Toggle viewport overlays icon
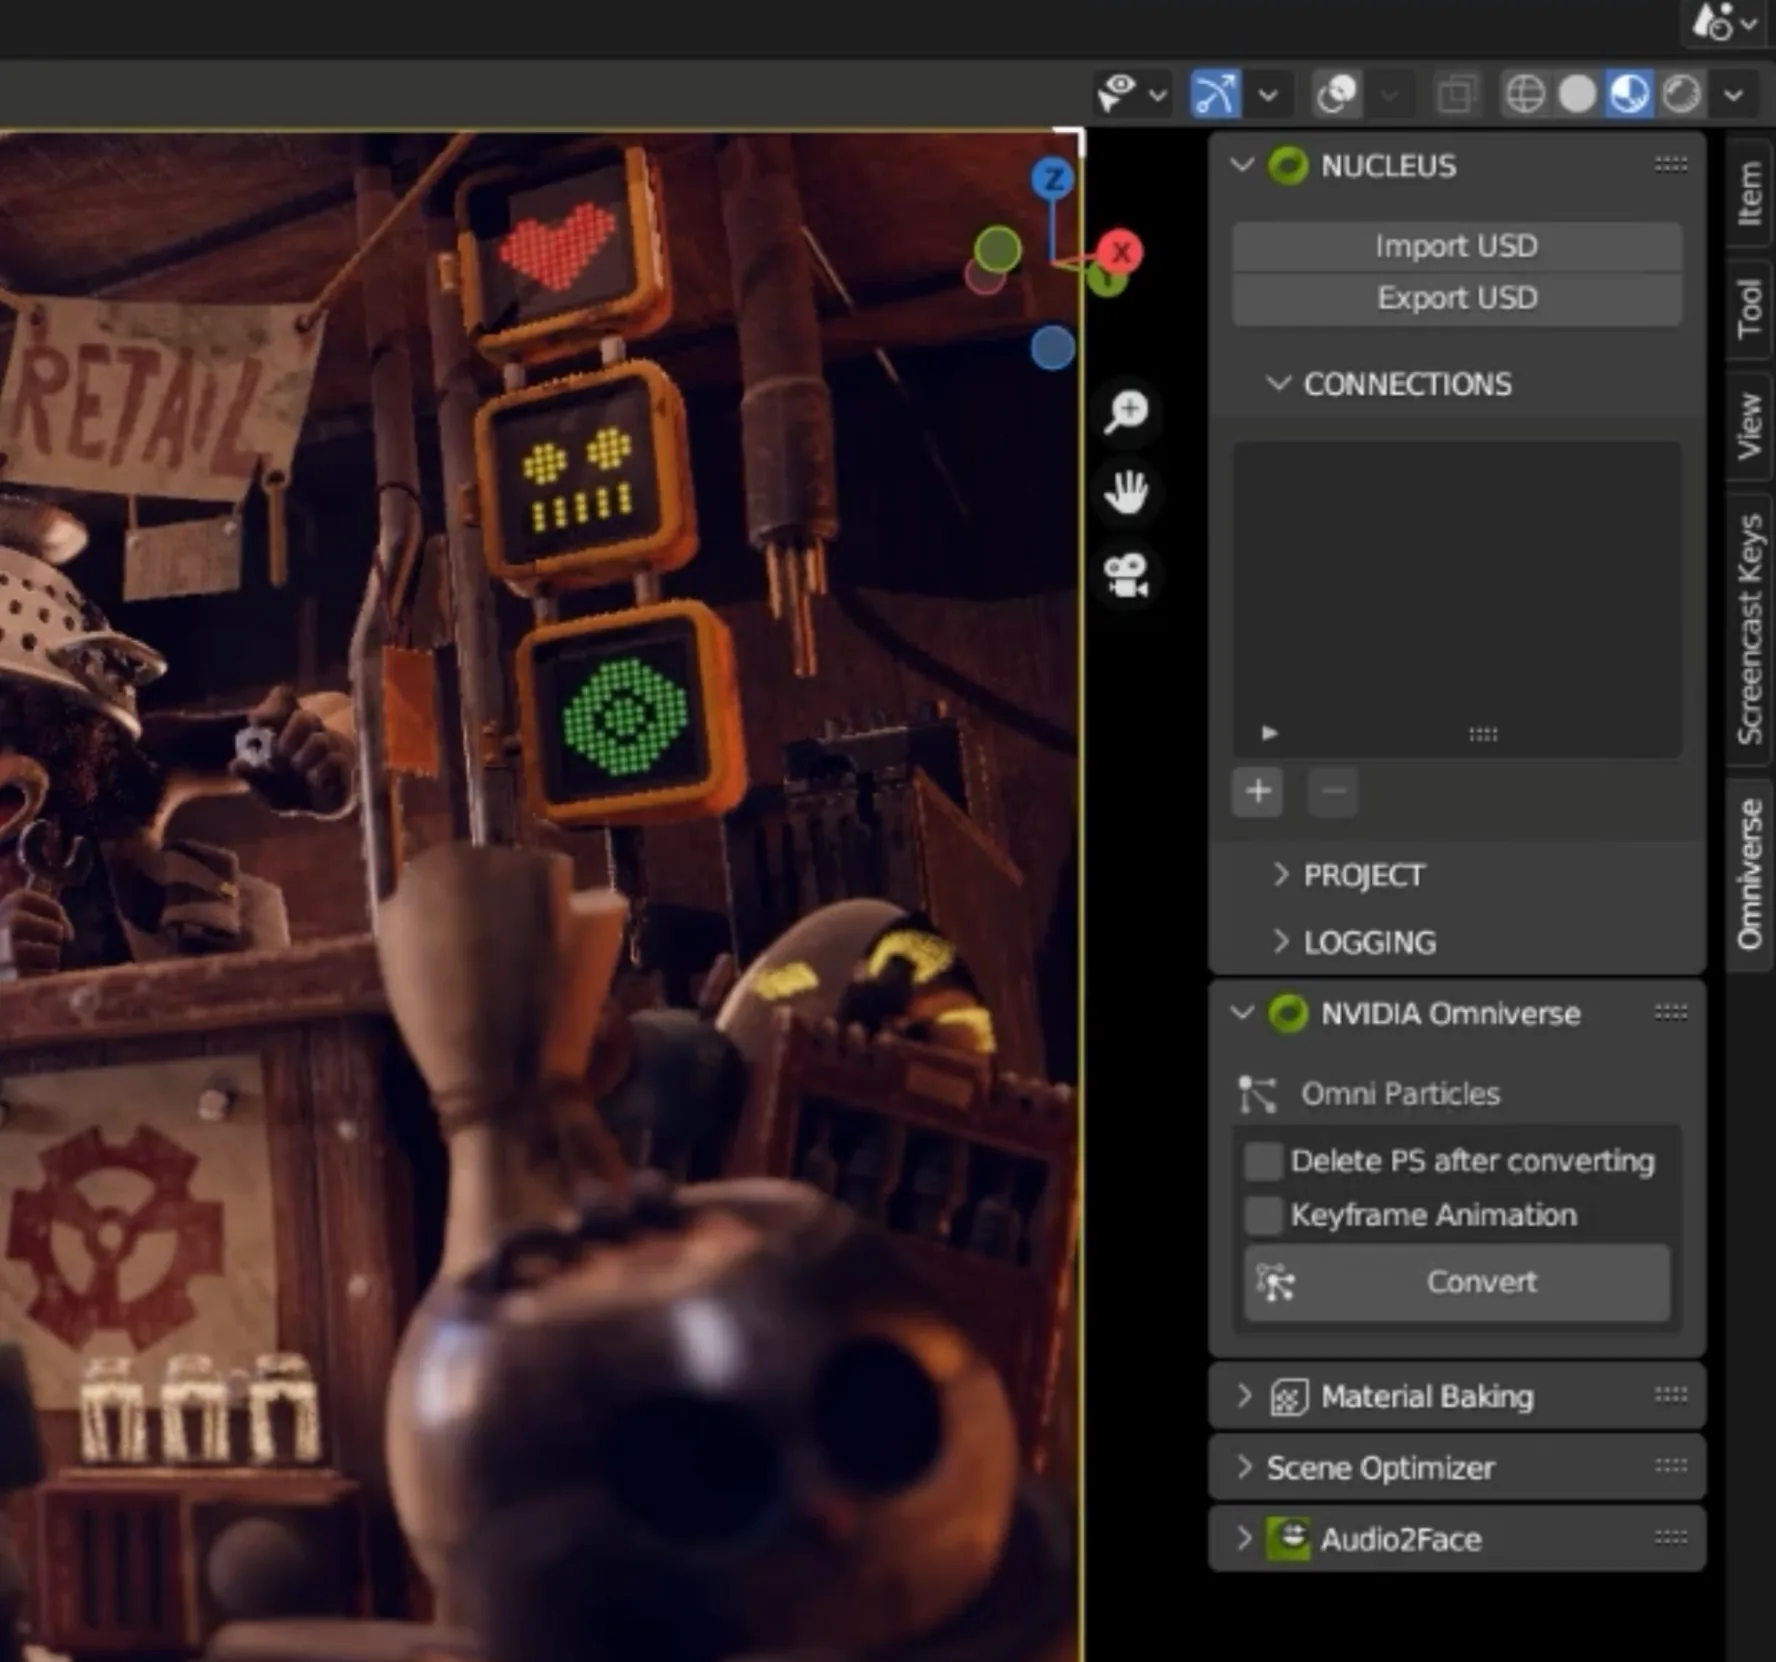The height and width of the screenshot is (1662, 1776). click(1337, 95)
